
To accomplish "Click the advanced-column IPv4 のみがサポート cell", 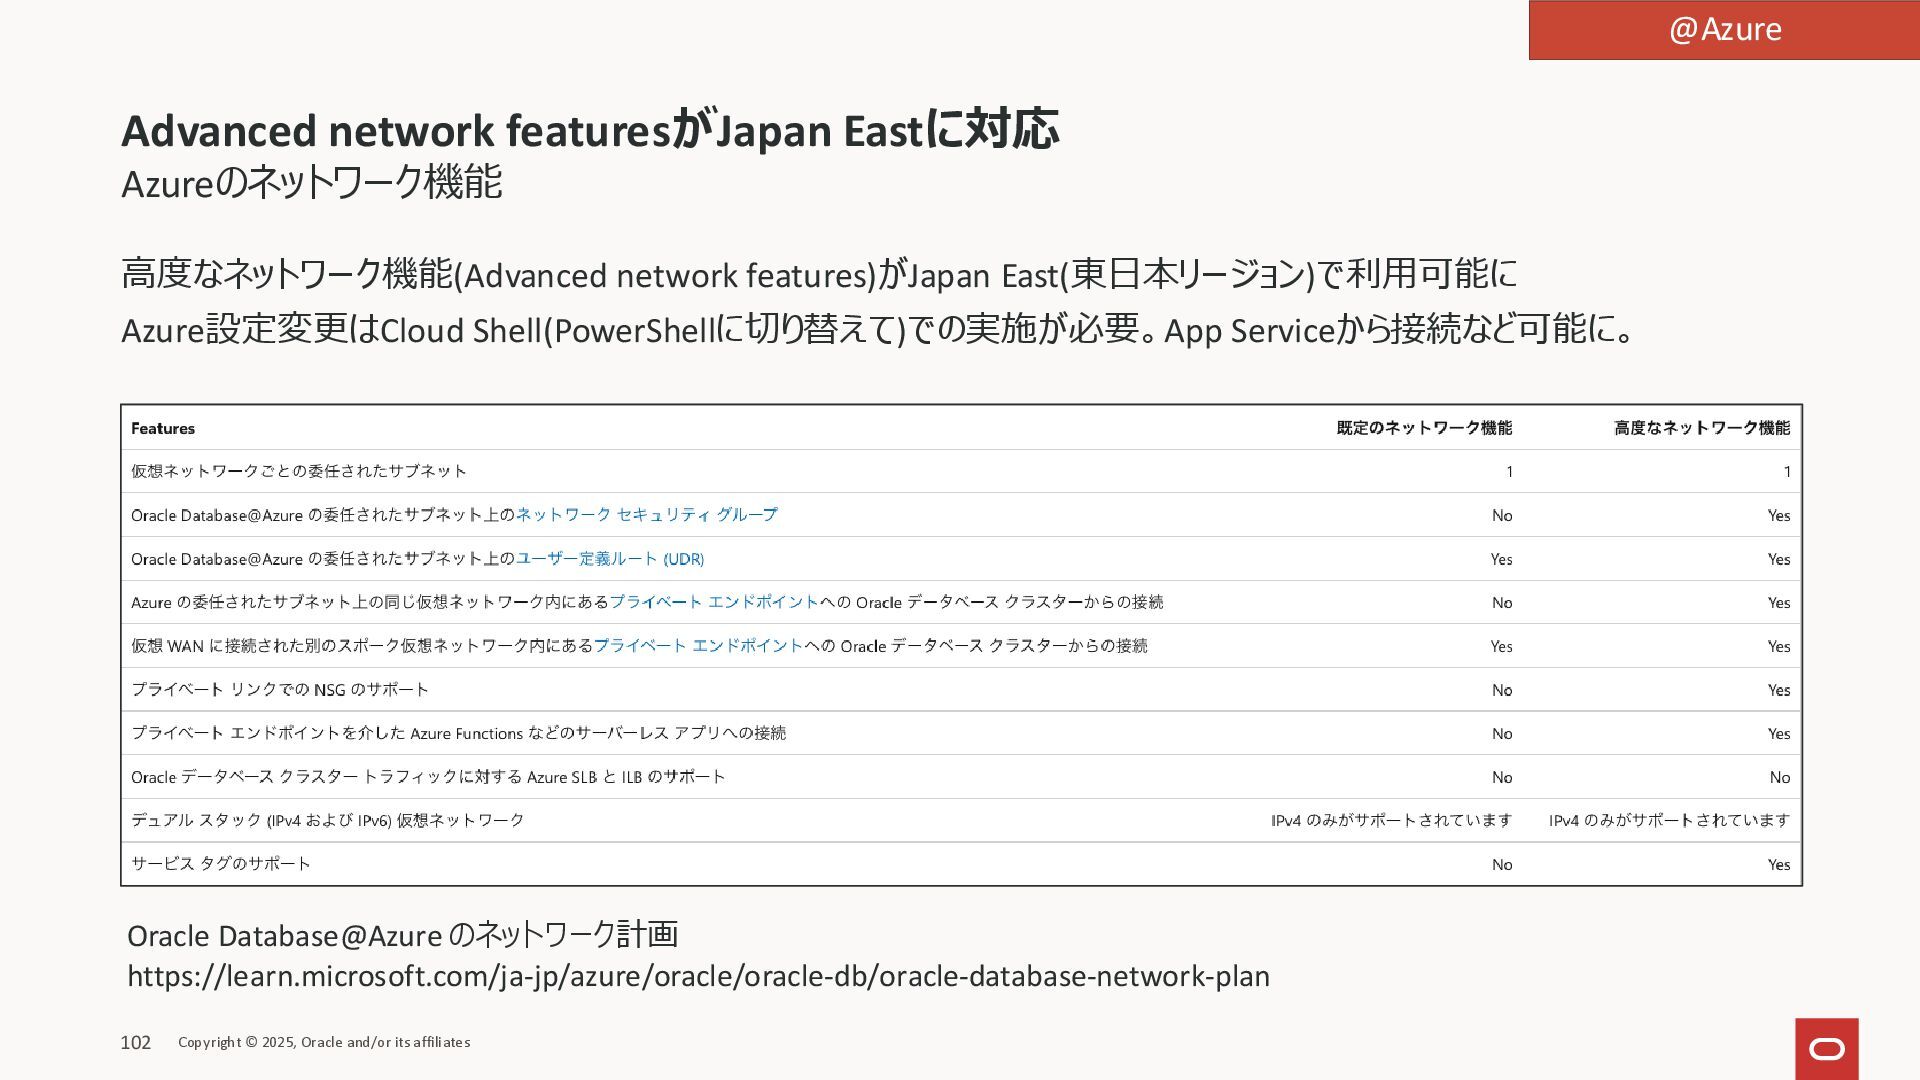I will click(x=1670, y=820).
